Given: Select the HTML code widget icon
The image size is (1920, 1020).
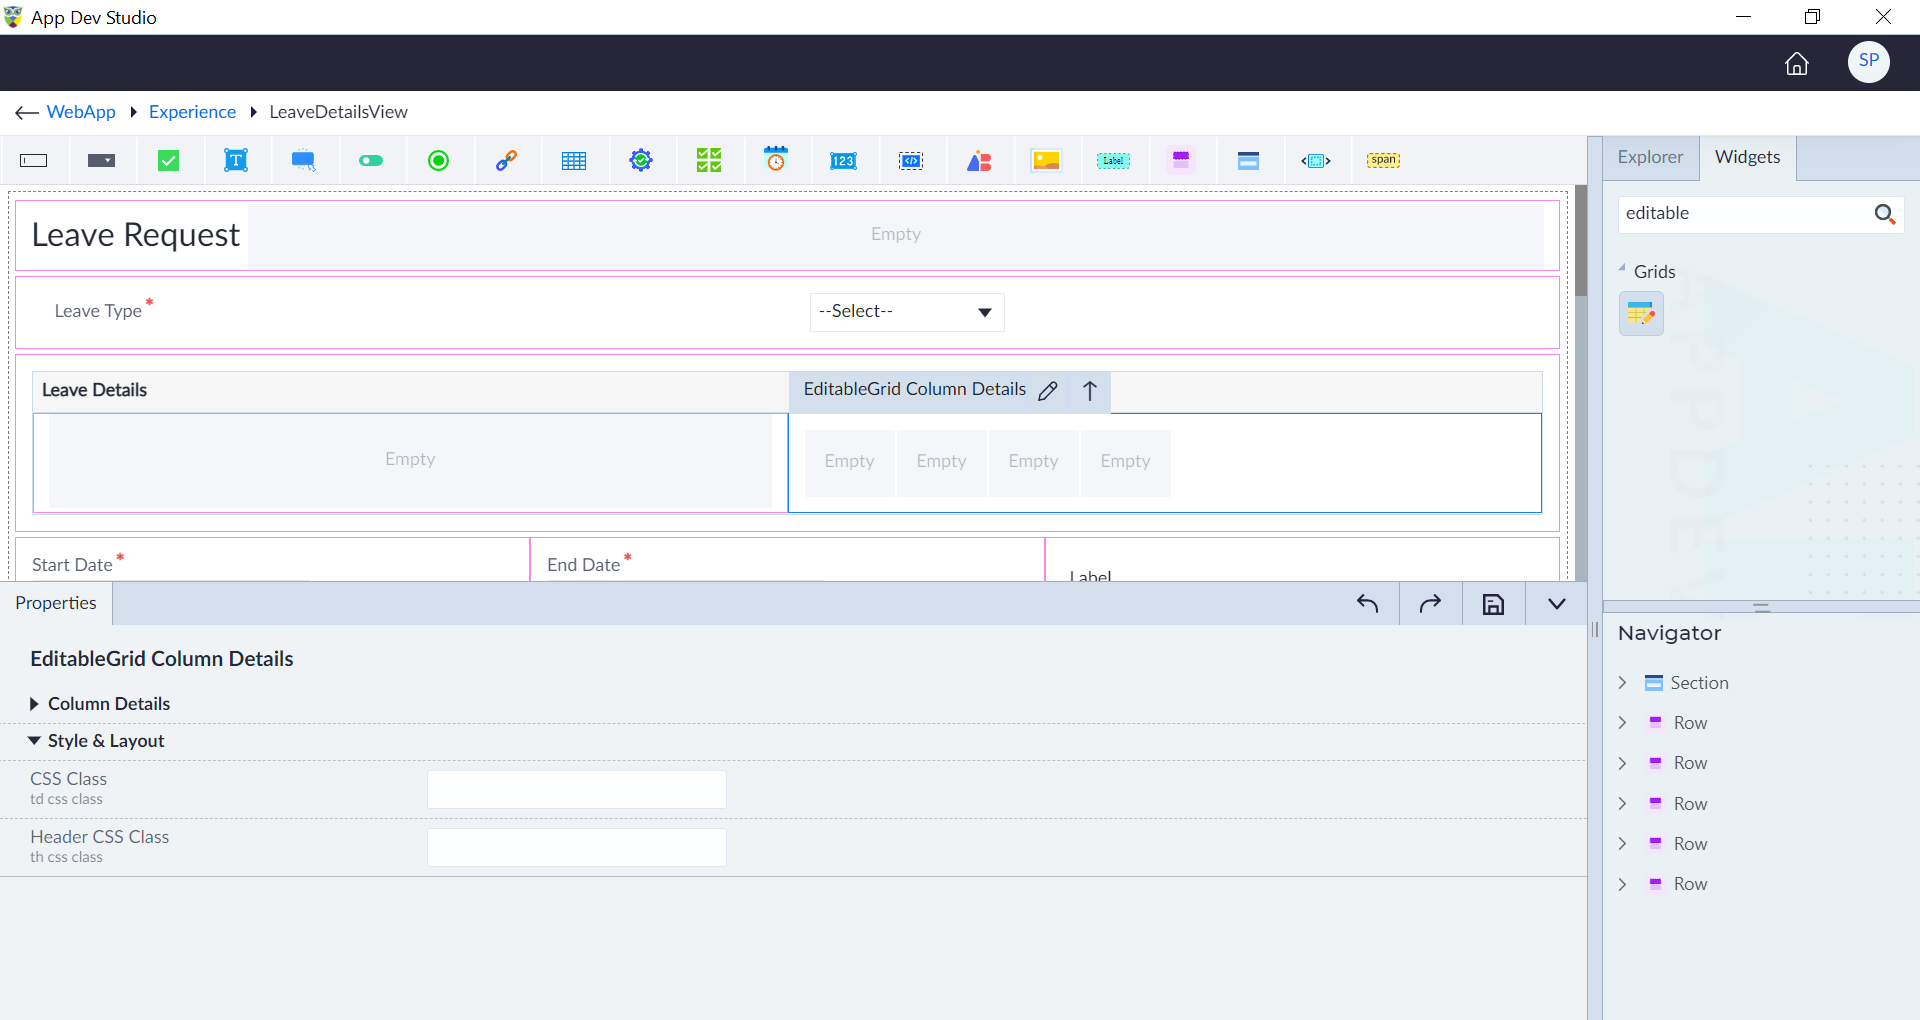Looking at the screenshot, I should point(911,161).
